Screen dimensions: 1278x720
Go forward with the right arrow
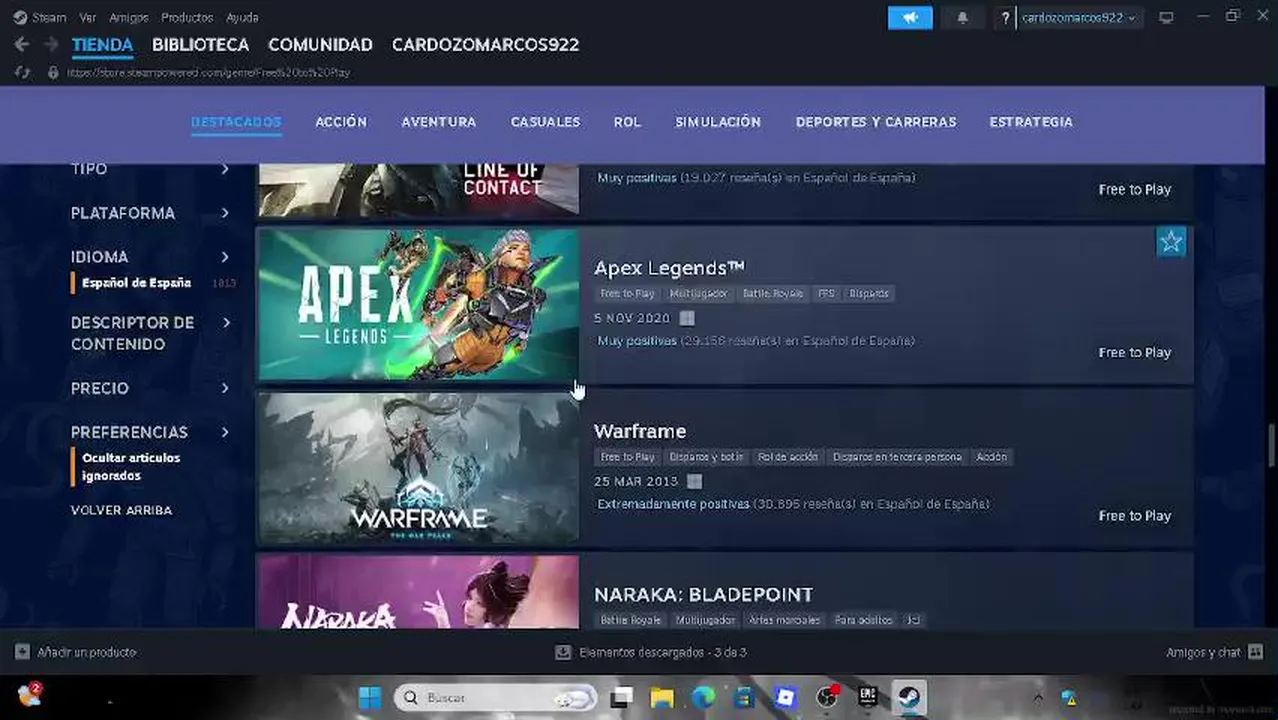coord(50,45)
